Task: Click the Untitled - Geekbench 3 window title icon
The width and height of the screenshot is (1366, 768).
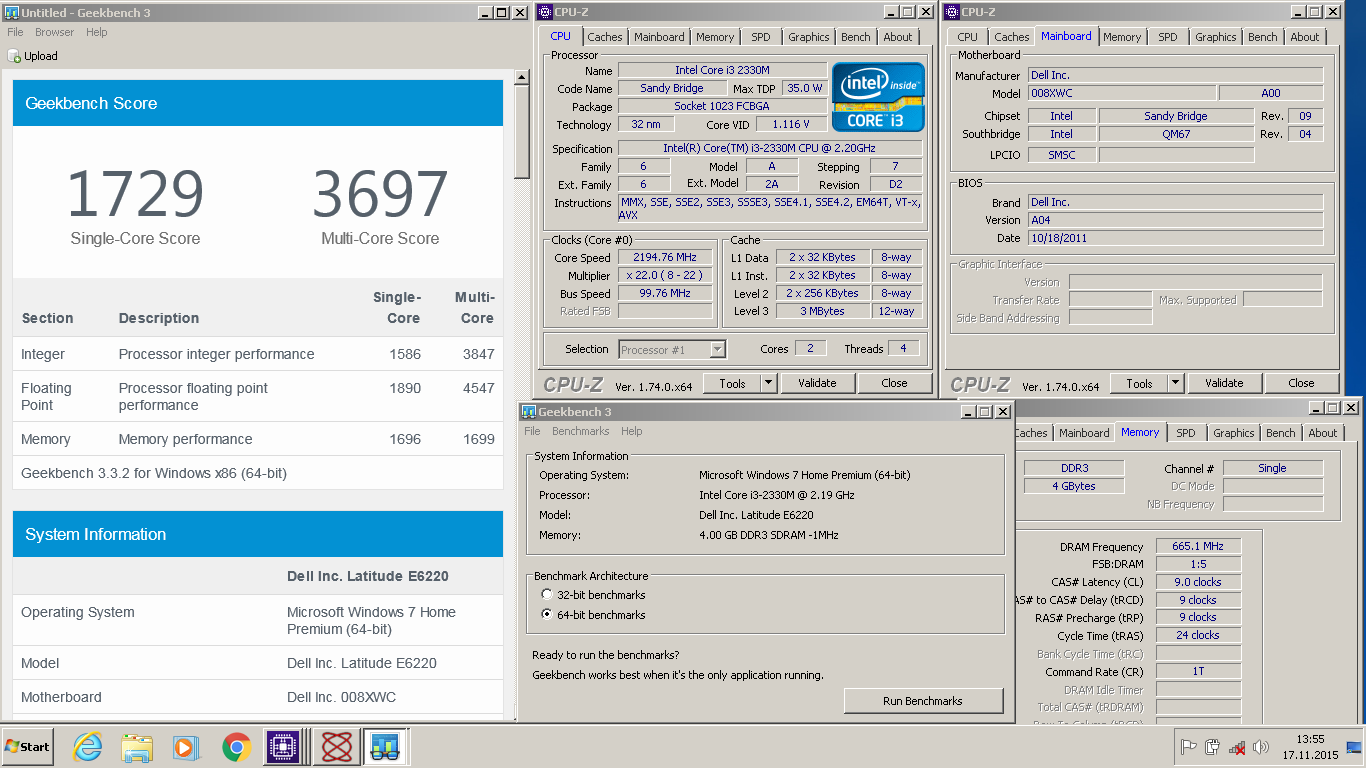Action: (12, 12)
